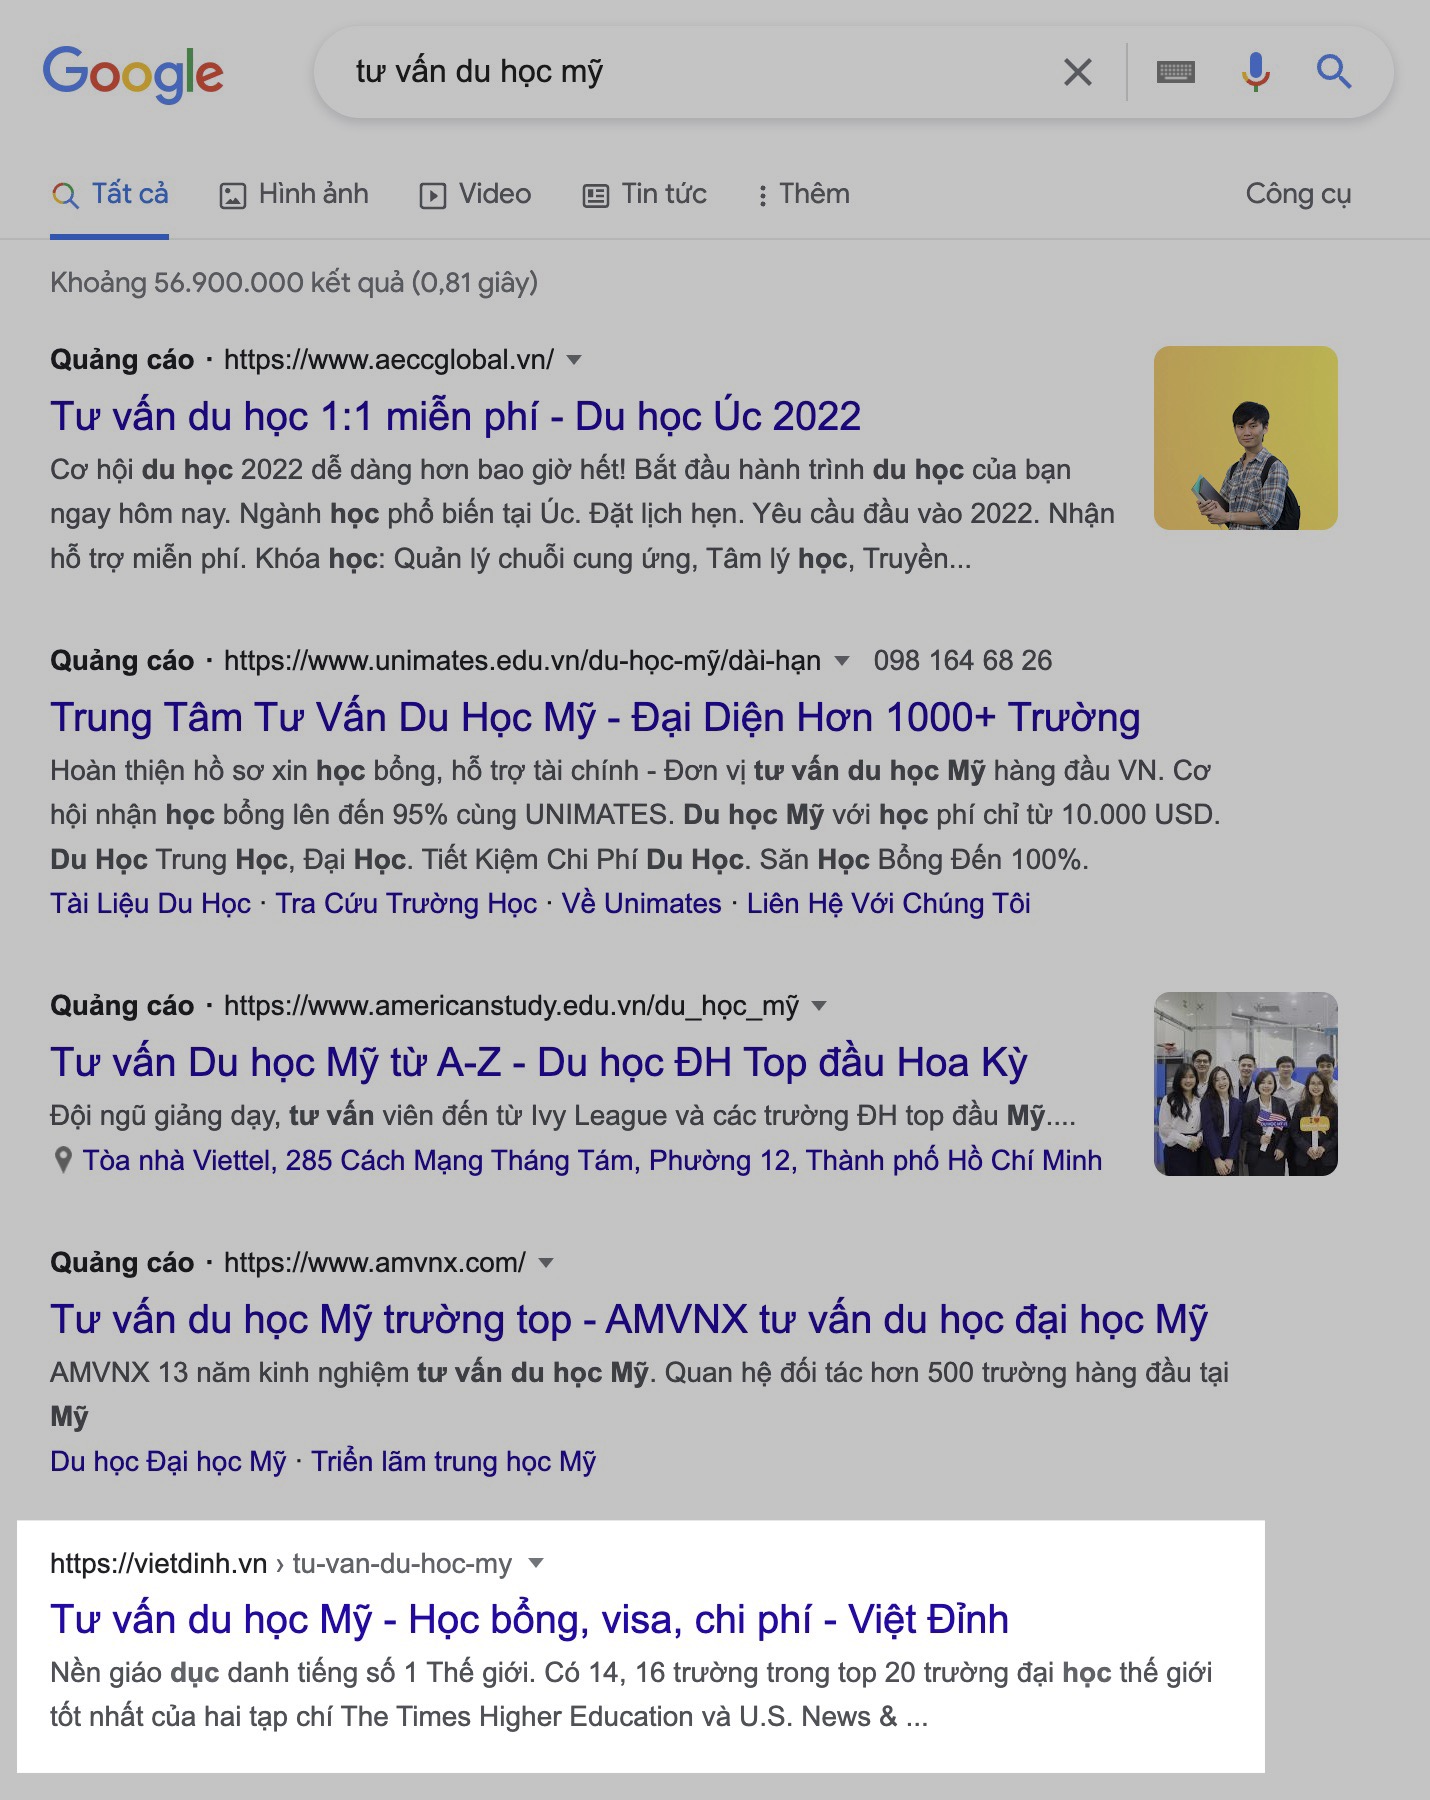Screen dimensions: 1430x1800
Task: Open Công cụ search tools
Action: point(1298,194)
